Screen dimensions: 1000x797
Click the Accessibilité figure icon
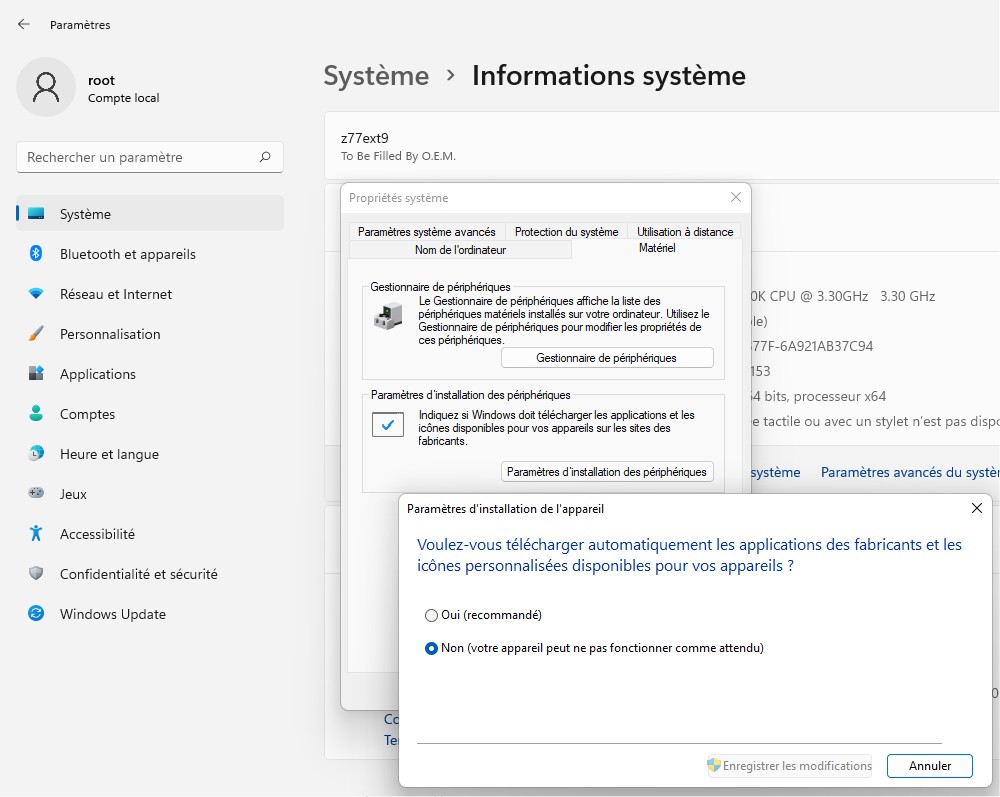click(x=36, y=533)
